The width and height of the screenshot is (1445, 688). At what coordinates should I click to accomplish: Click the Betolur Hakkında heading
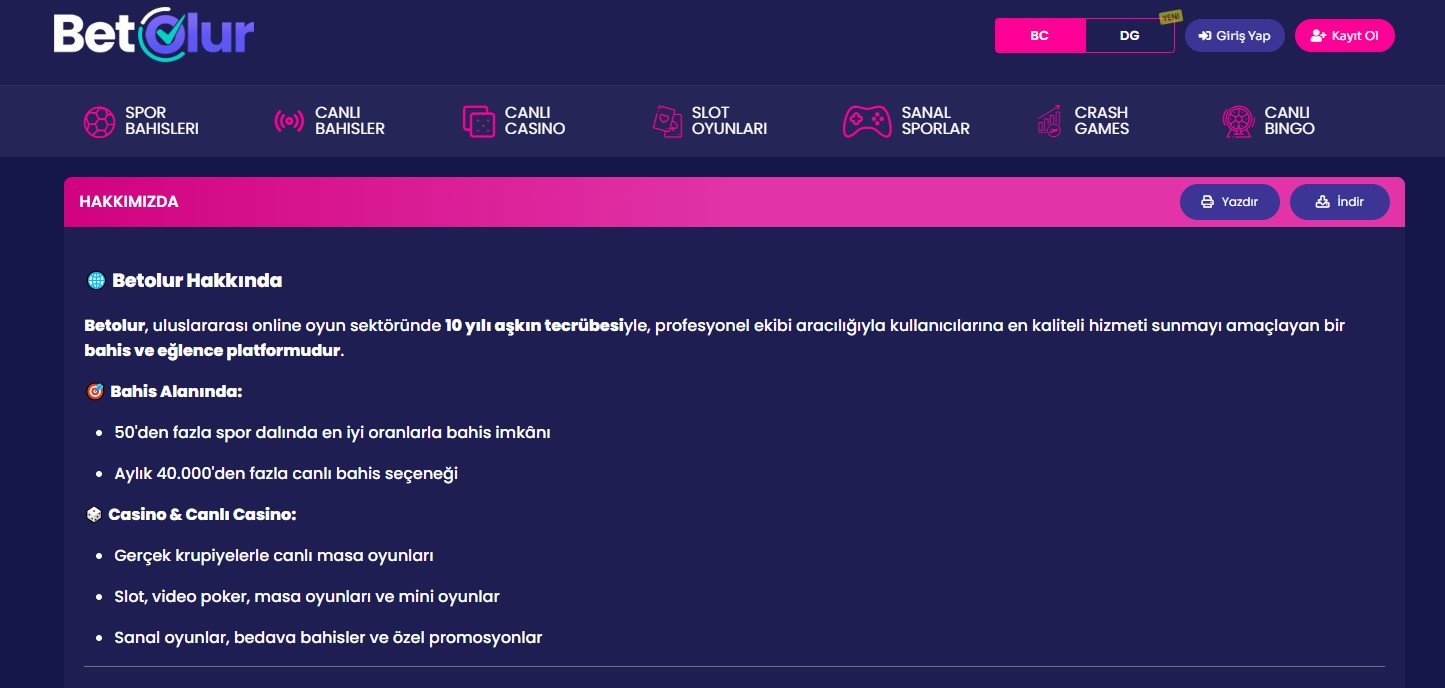(x=197, y=281)
